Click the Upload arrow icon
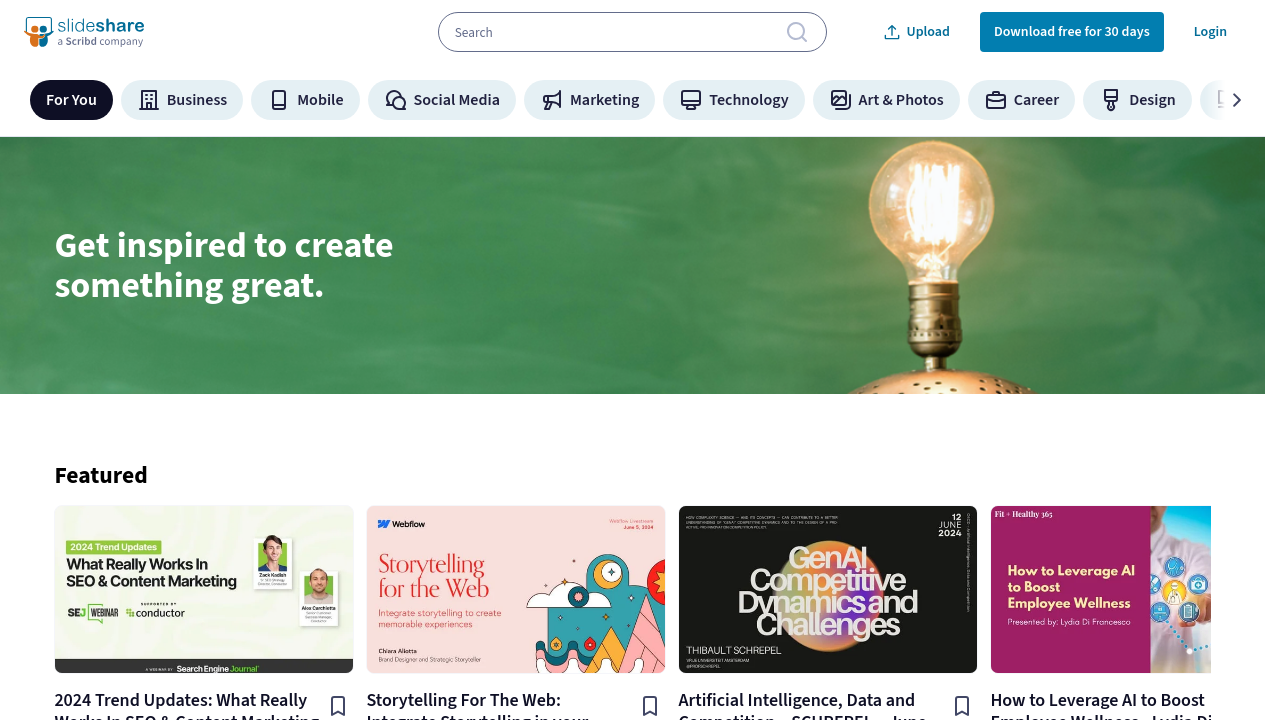This screenshot has width=1280, height=720. point(892,32)
